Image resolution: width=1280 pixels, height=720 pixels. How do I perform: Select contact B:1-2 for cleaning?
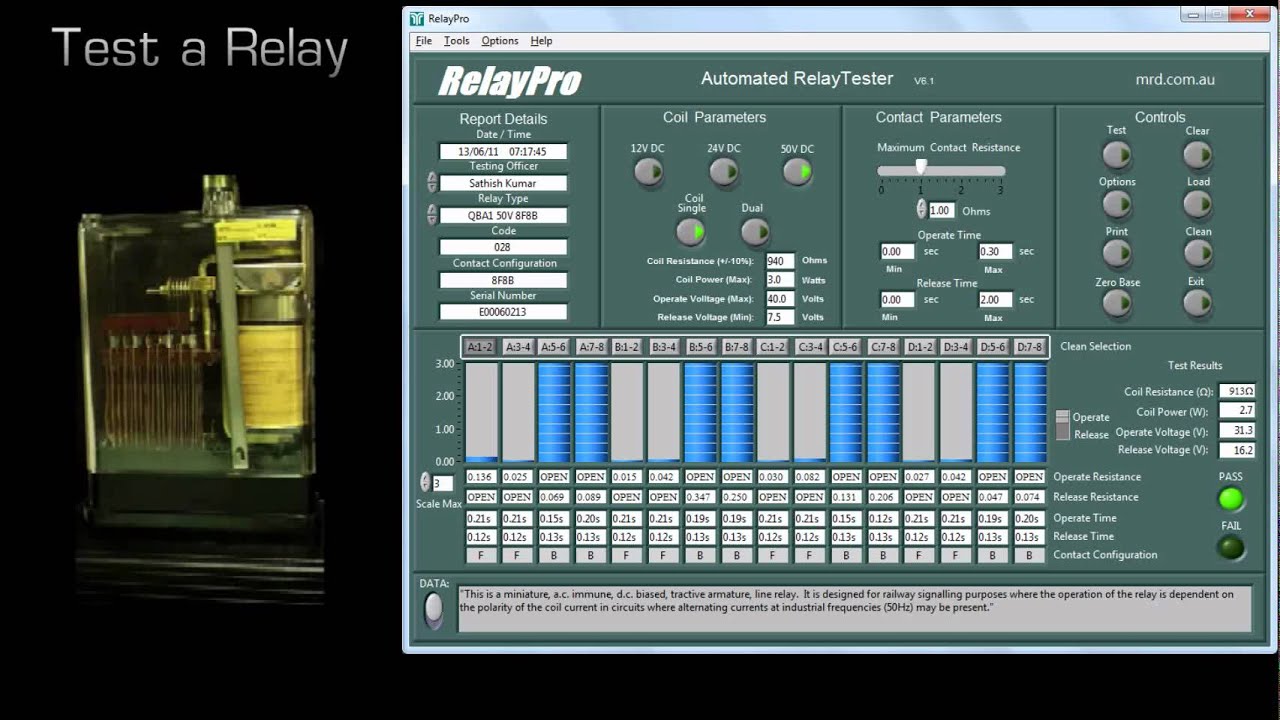click(x=626, y=347)
